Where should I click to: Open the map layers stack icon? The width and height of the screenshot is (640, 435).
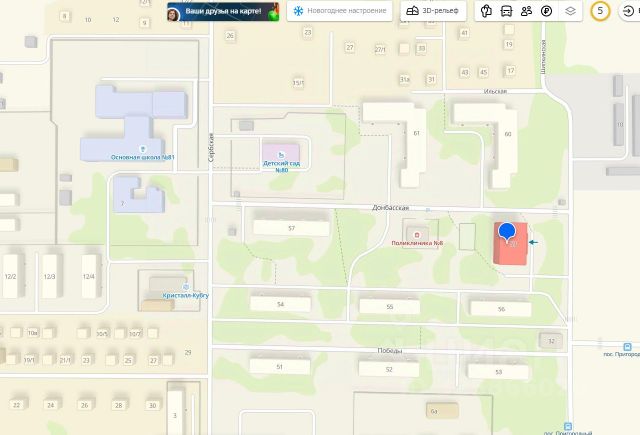570,11
